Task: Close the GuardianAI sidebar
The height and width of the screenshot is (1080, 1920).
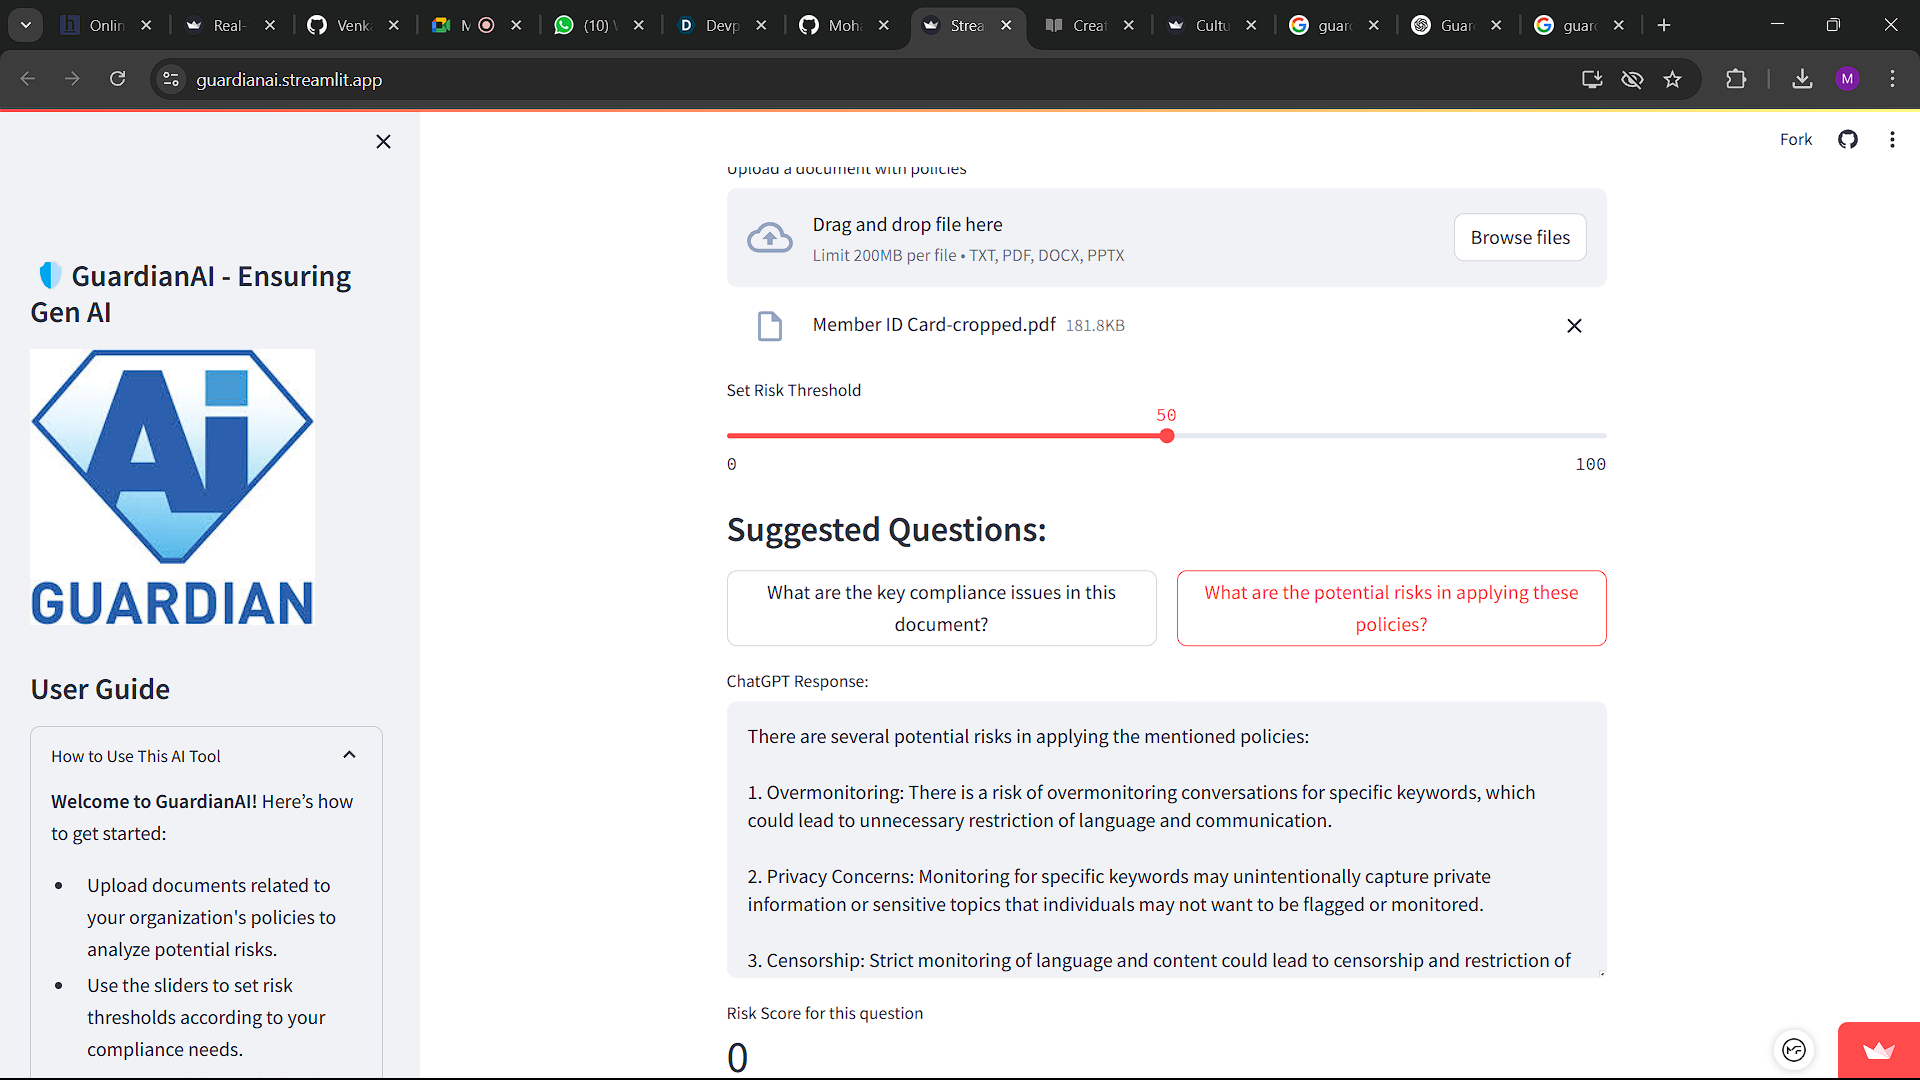Action: coord(383,142)
